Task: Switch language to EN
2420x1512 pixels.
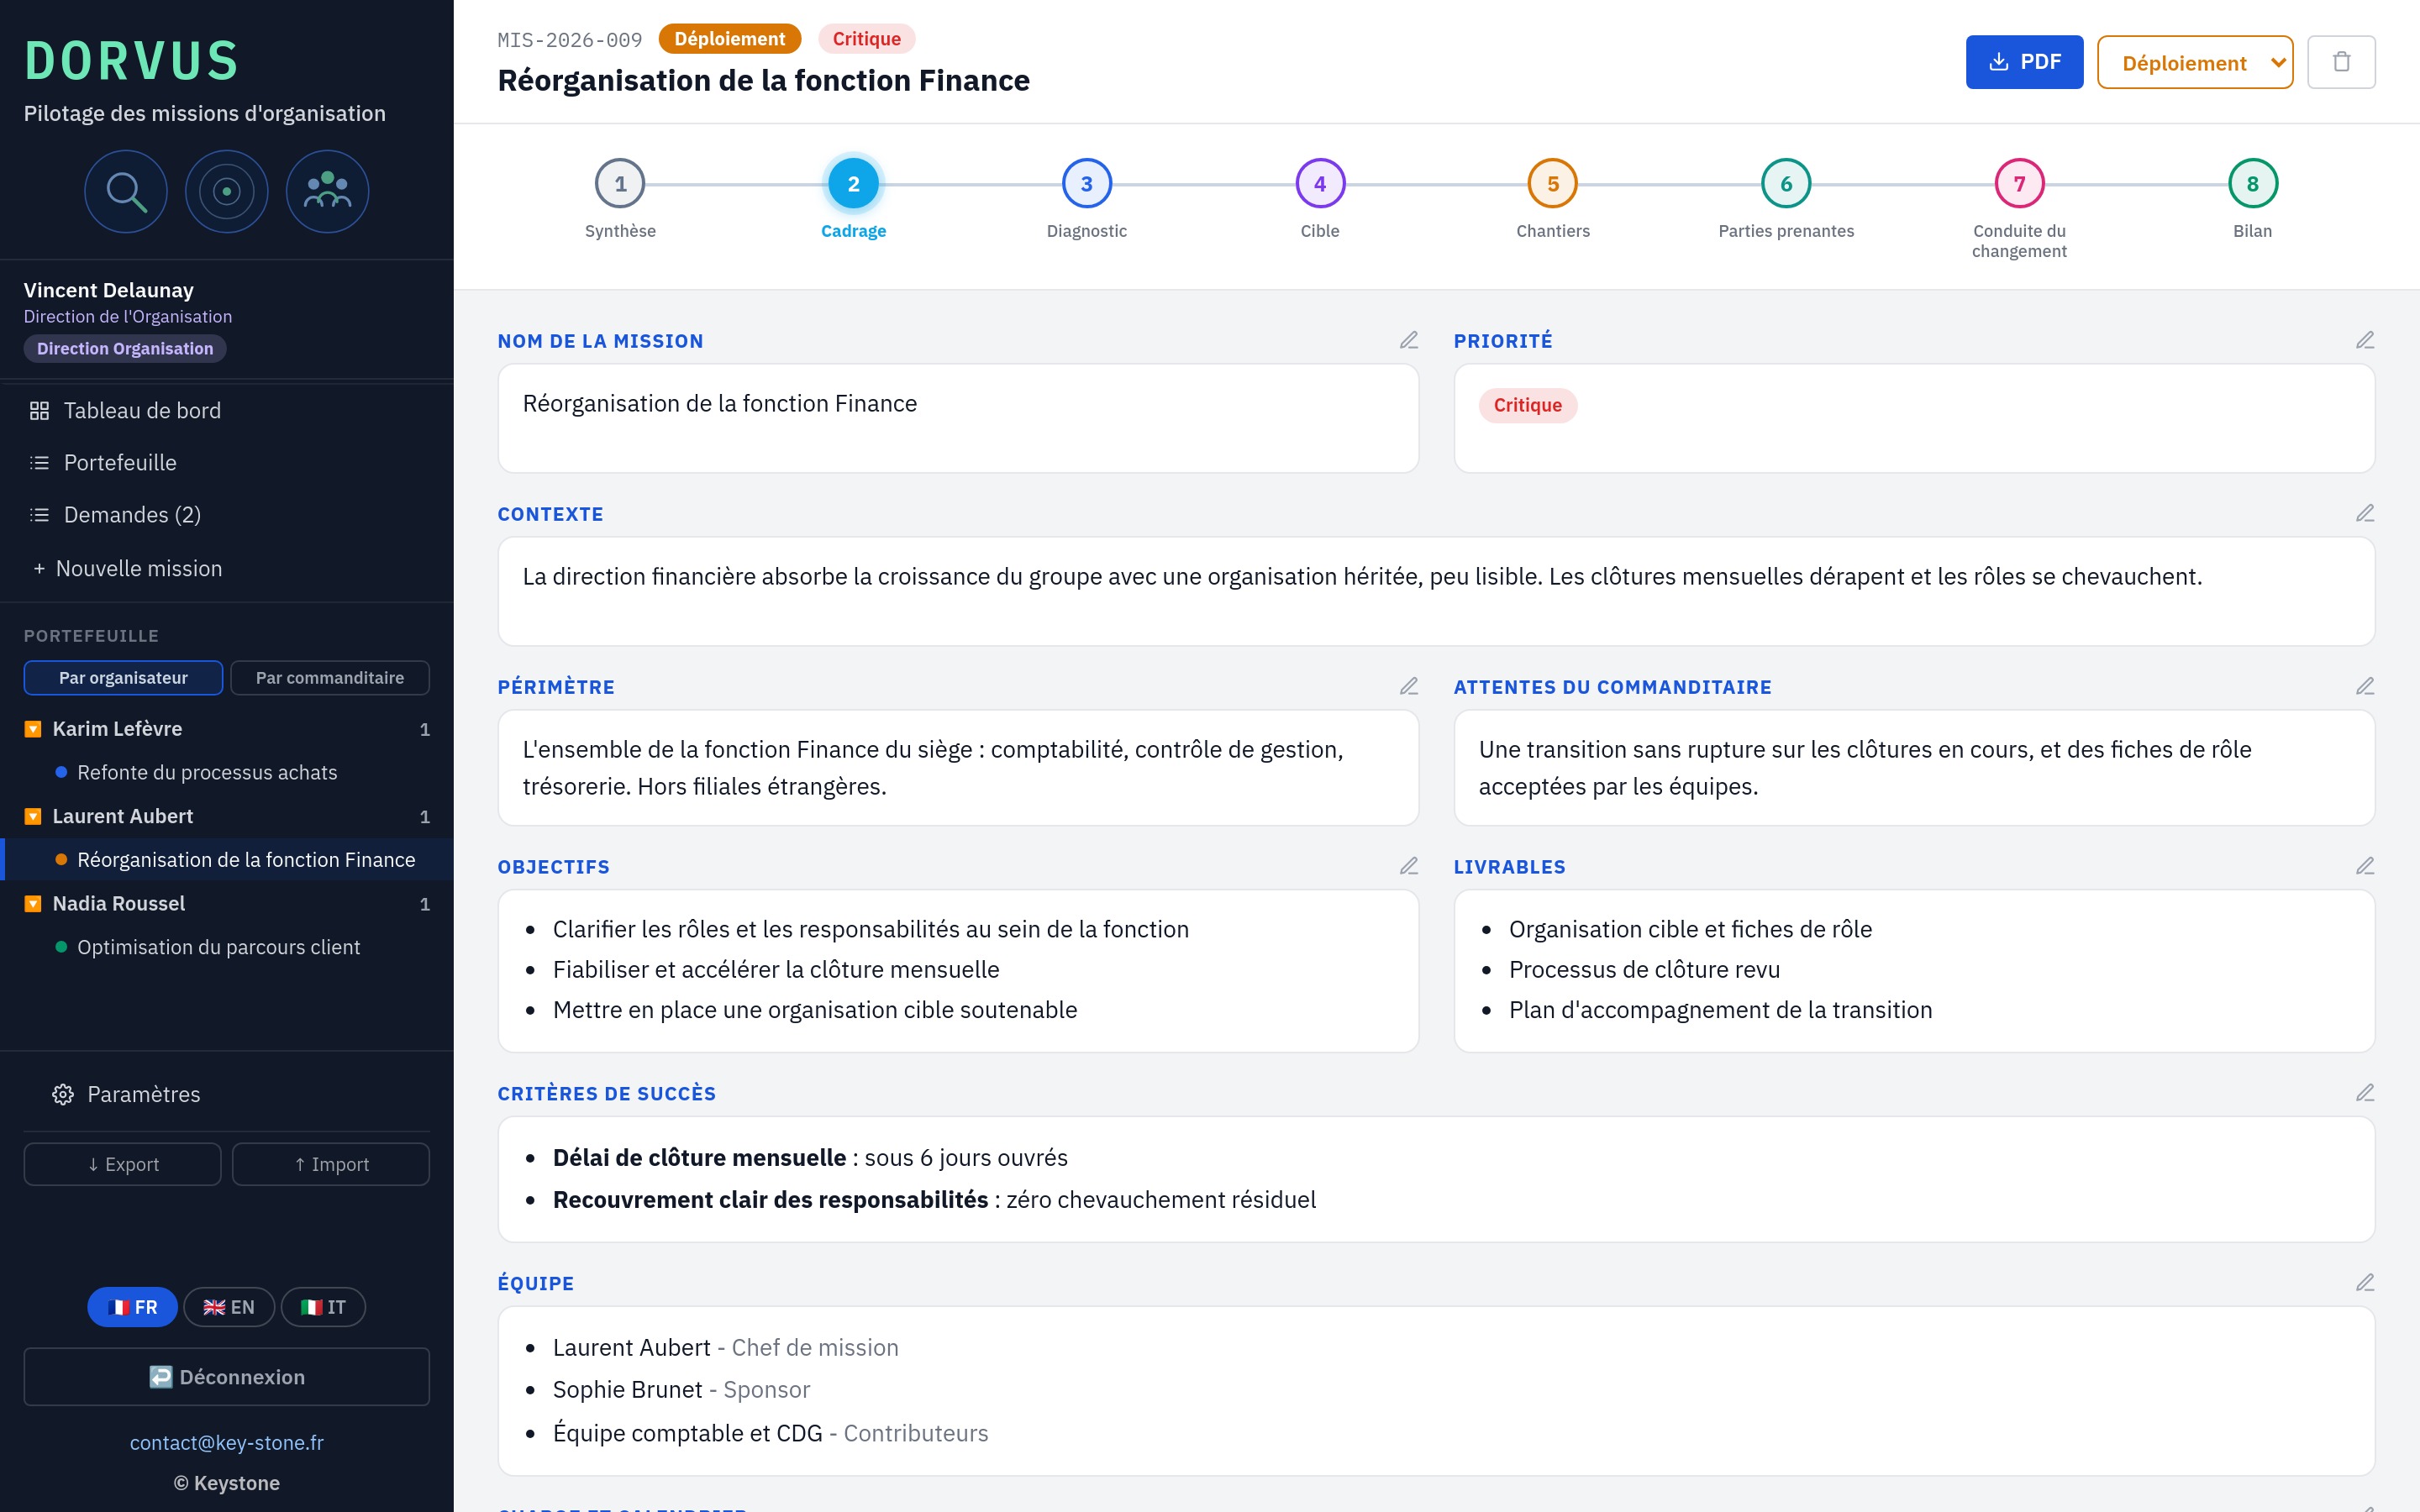Action: pos(229,1307)
